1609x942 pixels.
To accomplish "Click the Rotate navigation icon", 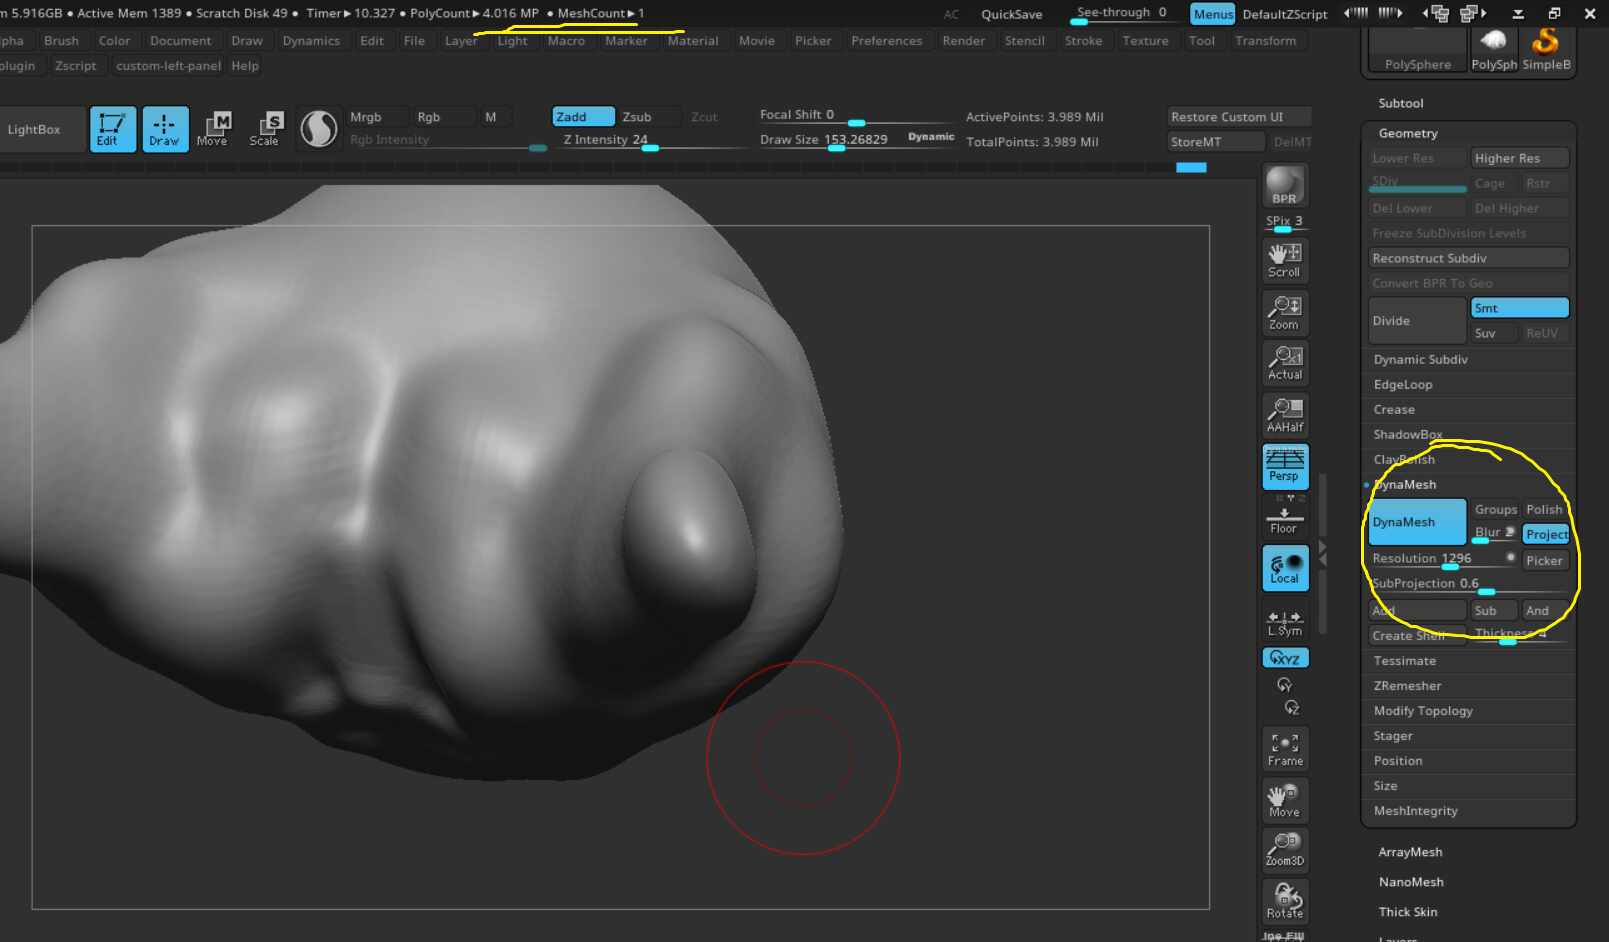I will 1285,901.
